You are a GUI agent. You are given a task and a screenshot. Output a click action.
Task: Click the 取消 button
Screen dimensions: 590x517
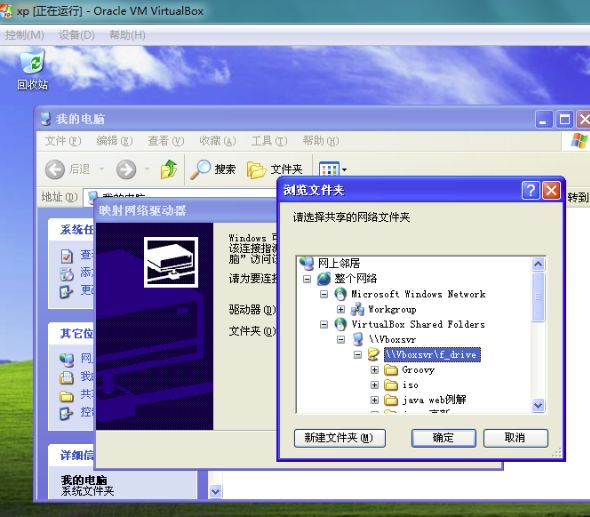point(515,438)
